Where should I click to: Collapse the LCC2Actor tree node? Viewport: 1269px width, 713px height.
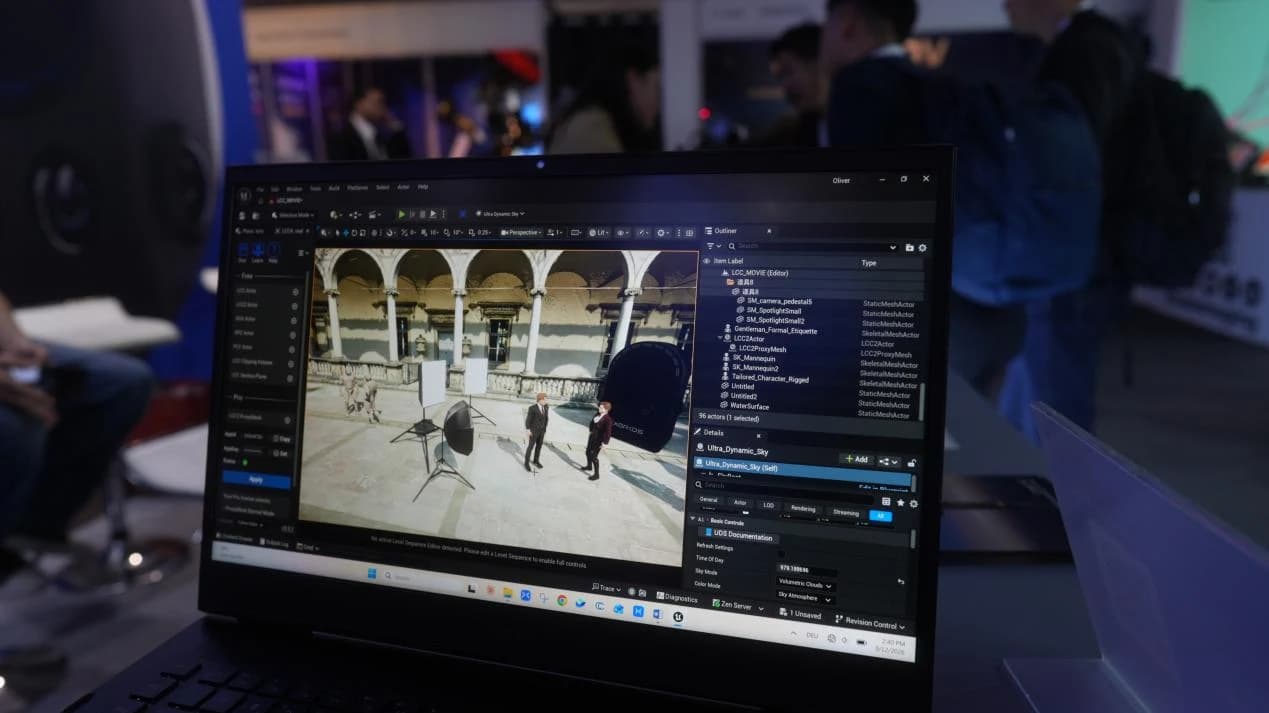tap(720, 338)
